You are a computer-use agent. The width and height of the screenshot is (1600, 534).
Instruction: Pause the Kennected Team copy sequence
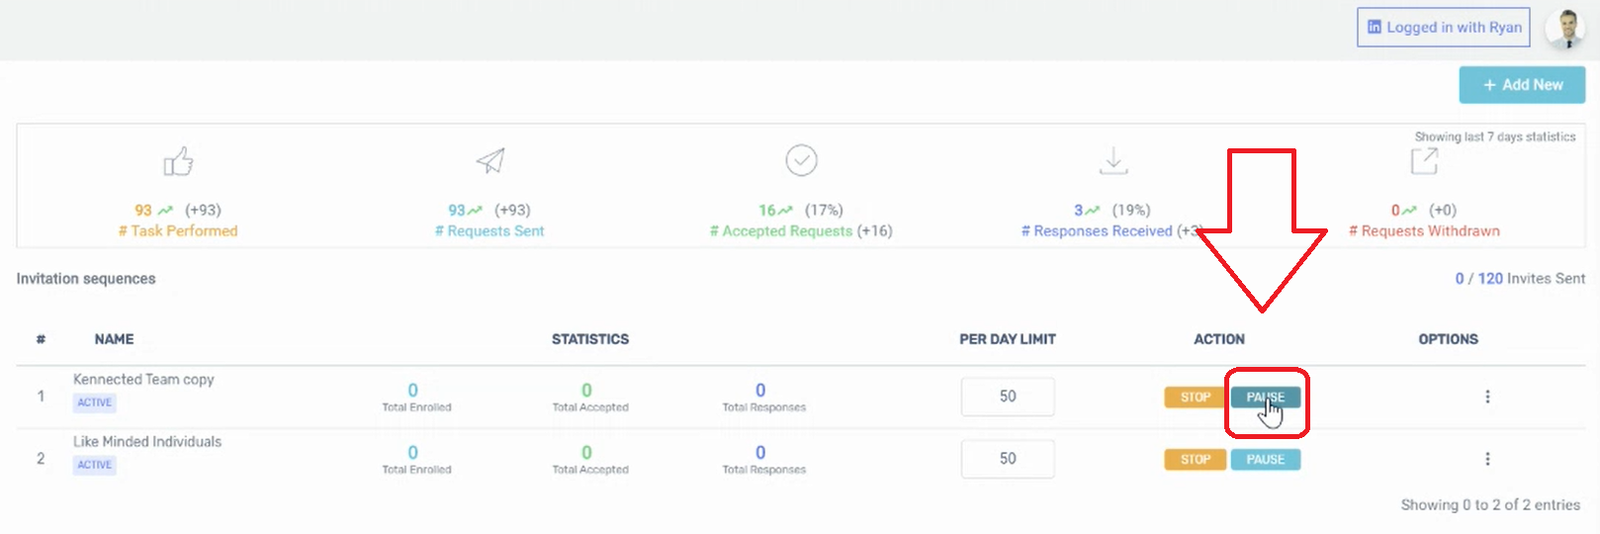[1265, 397]
